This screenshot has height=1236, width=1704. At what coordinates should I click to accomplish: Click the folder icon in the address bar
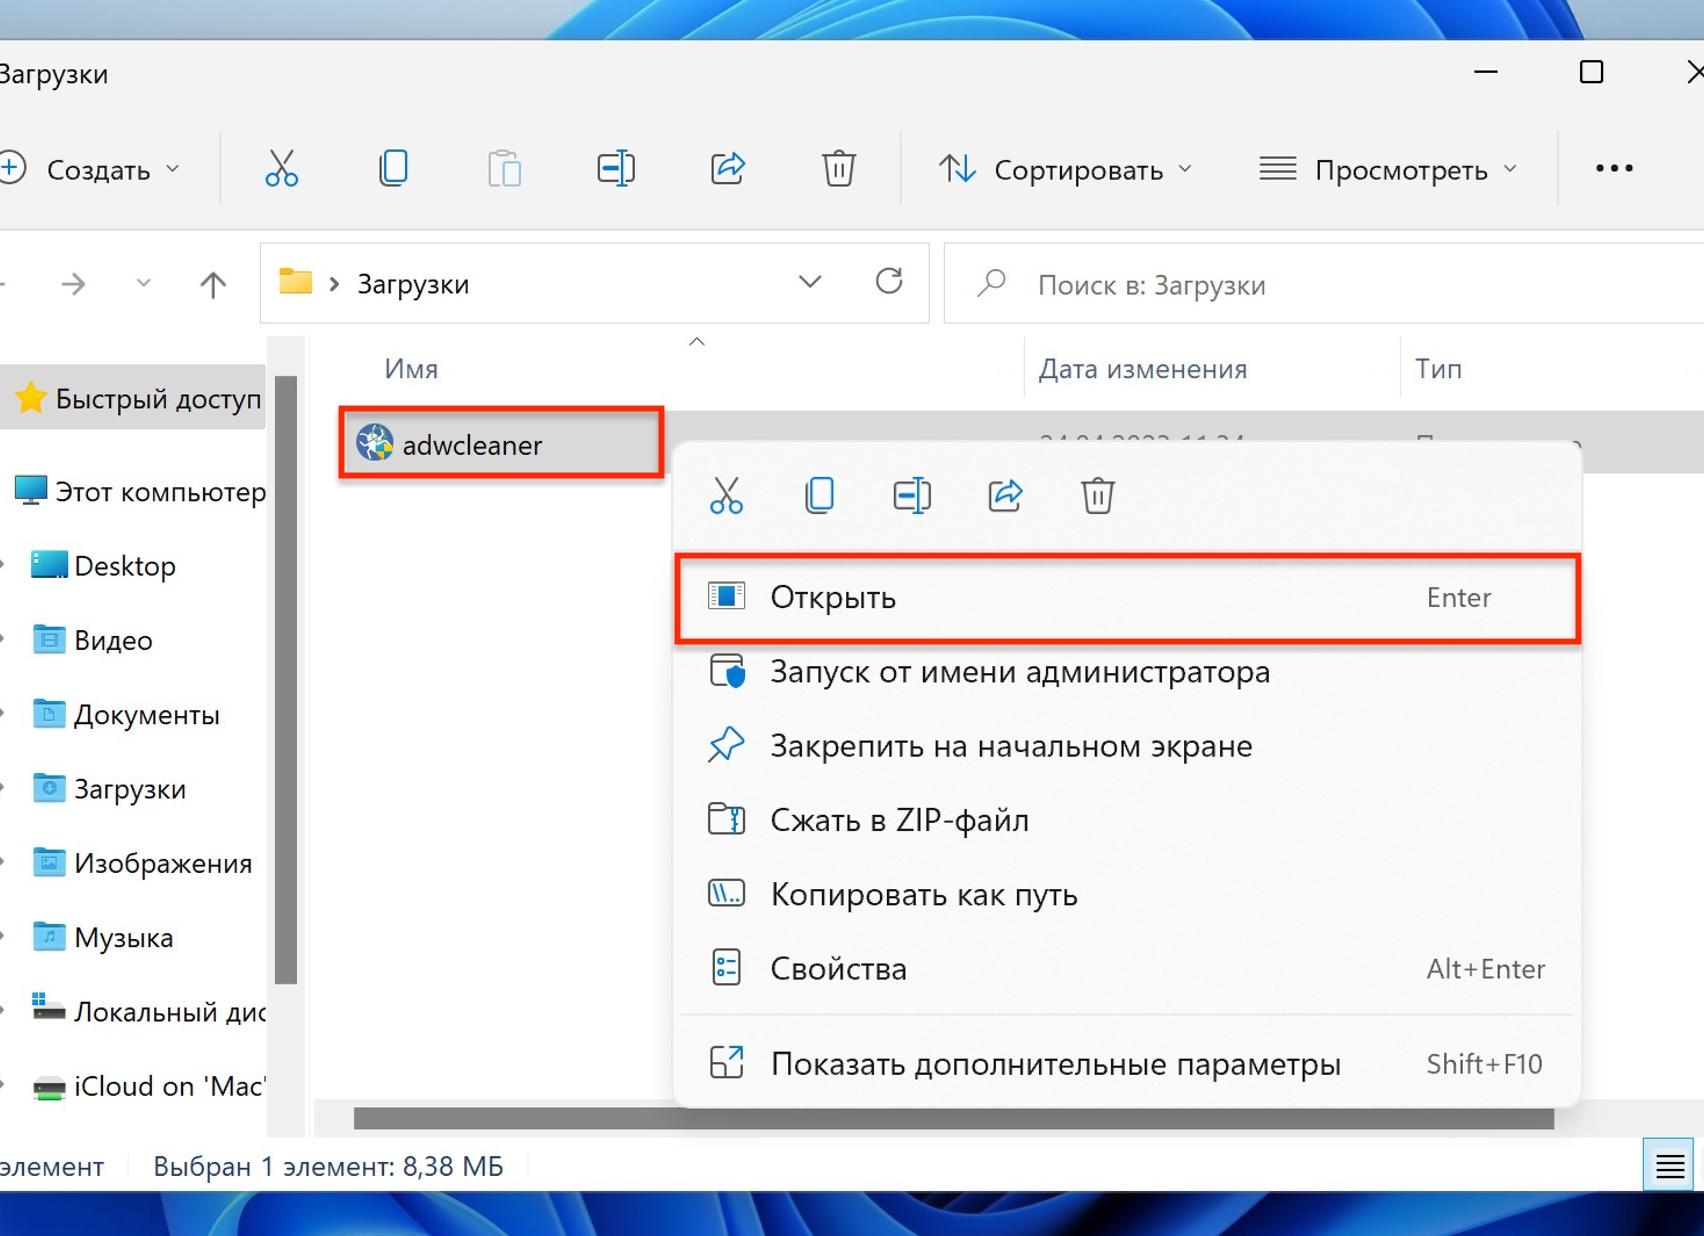pos(295,282)
